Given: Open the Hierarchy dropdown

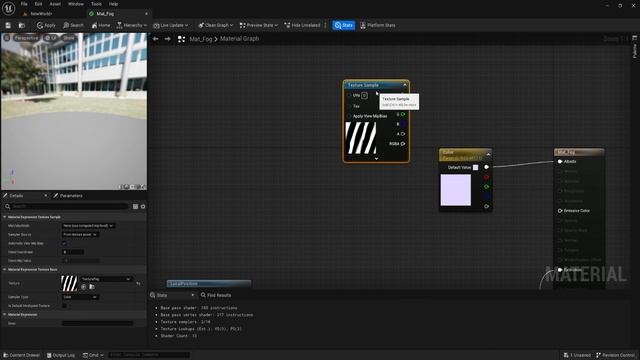Looking at the screenshot, I should [x=132, y=25].
